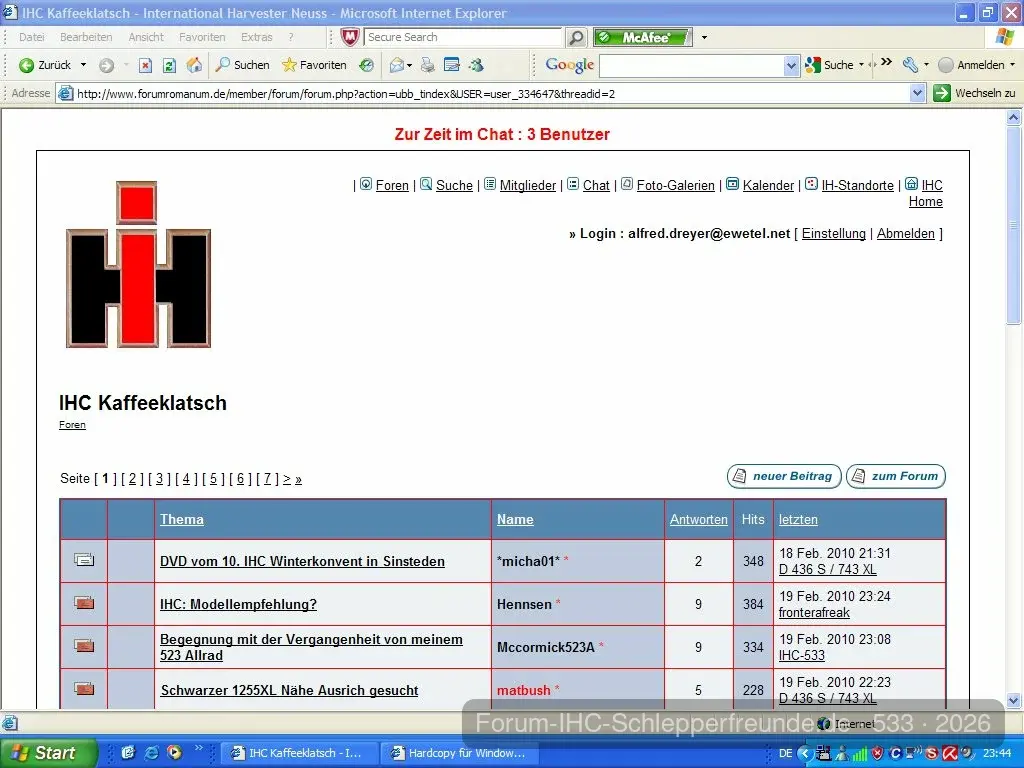Screen dimensions: 1024x768
Task: Click the Abmelden logout link
Action: (x=905, y=233)
